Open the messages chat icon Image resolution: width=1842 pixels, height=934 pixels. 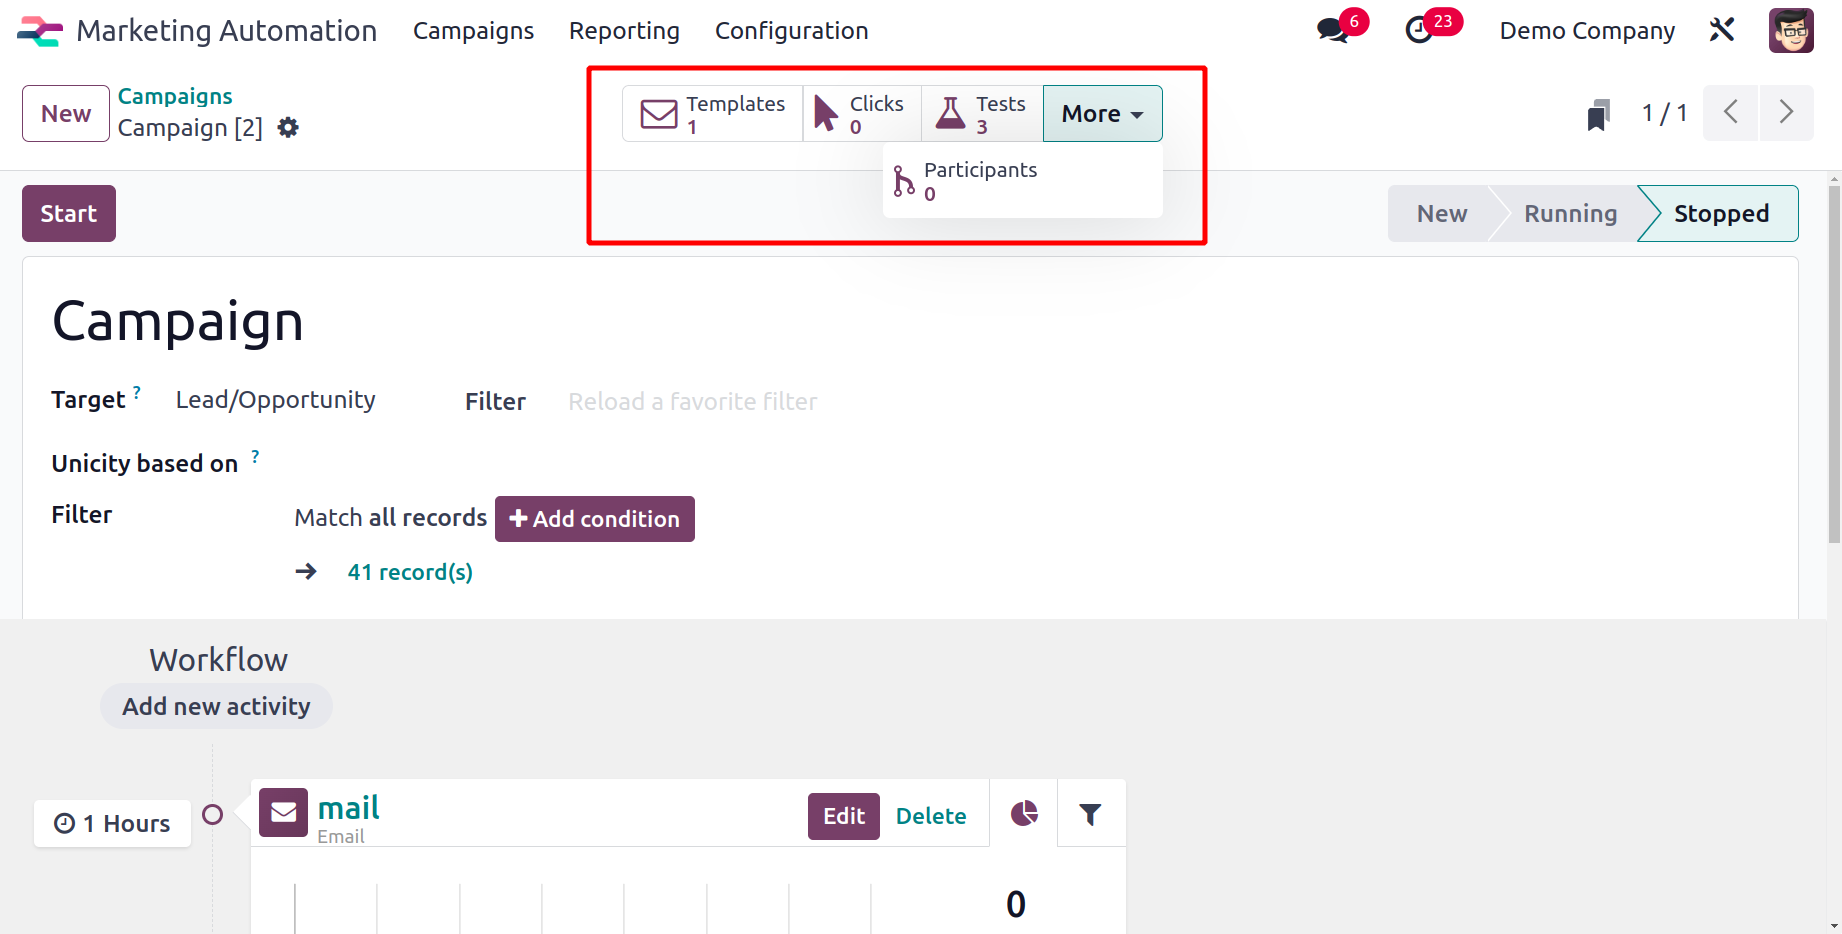pyautogui.click(x=1332, y=30)
